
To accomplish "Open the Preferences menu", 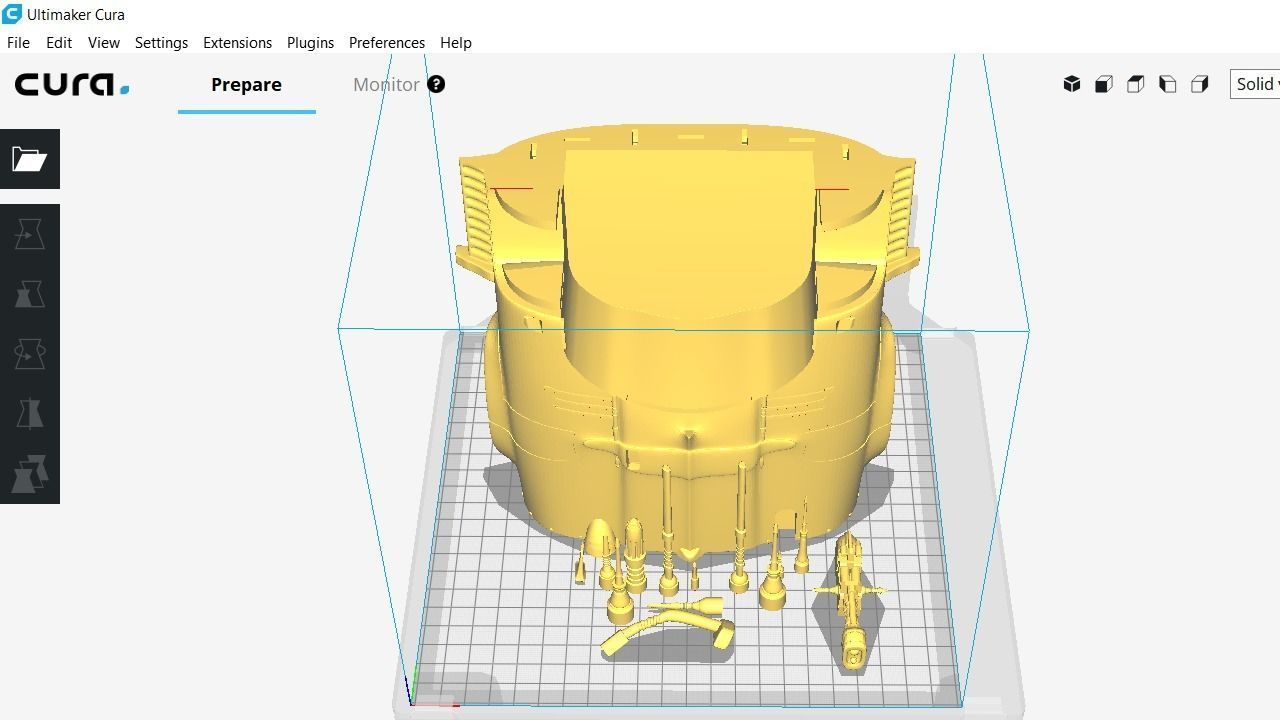I will coord(387,43).
